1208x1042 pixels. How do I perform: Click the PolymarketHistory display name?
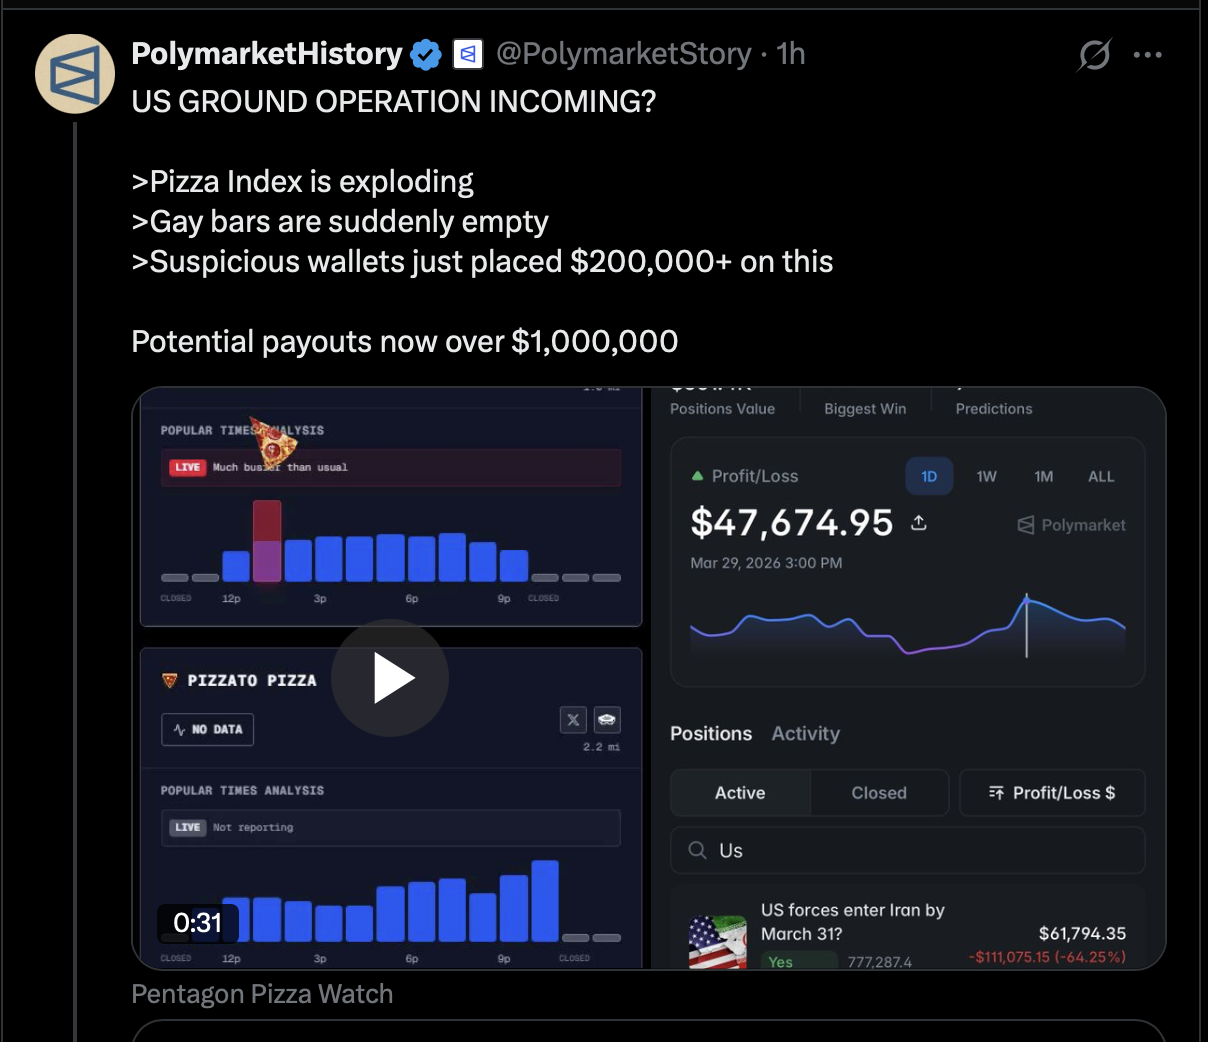point(267,54)
